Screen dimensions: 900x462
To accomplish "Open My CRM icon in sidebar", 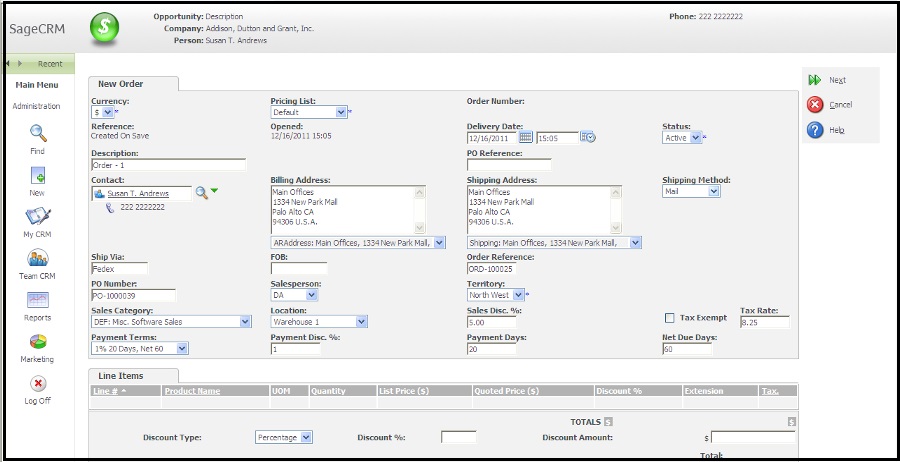I will tap(38, 217).
